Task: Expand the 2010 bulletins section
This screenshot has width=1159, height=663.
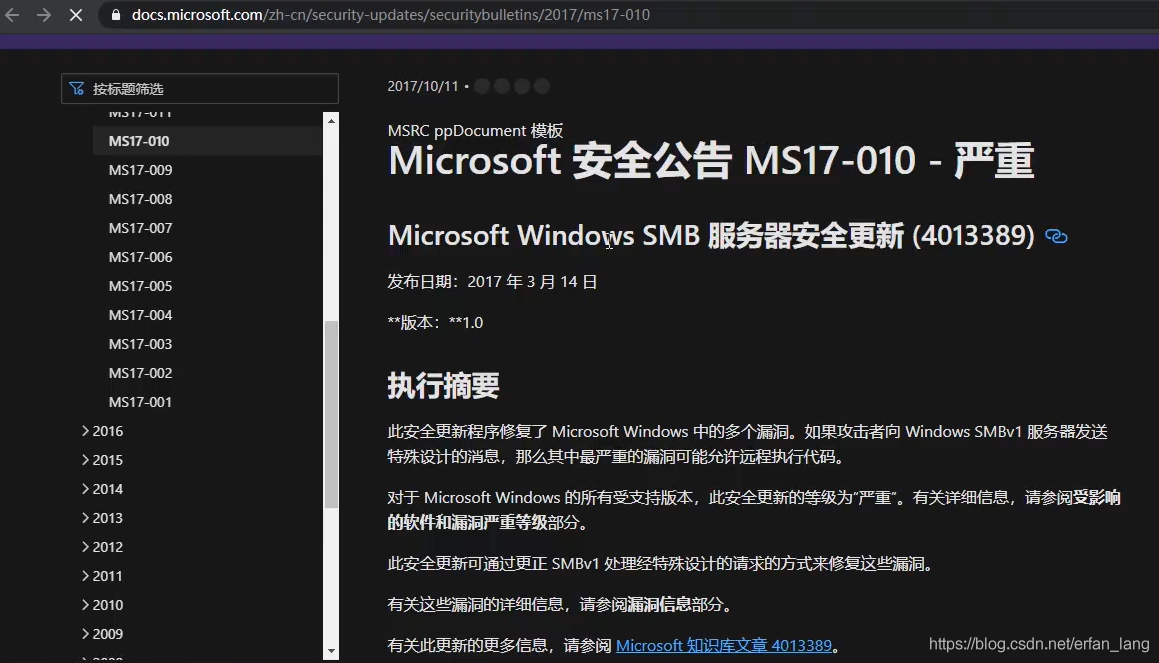Action: point(102,605)
